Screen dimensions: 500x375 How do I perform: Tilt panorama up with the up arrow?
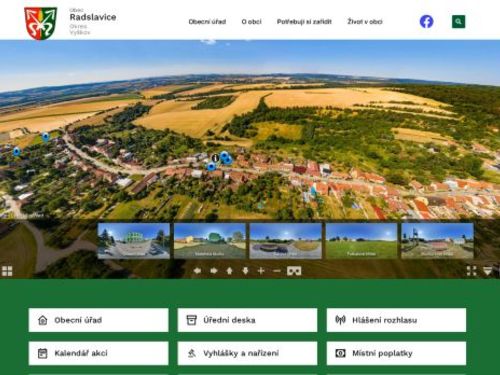(229, 271)
